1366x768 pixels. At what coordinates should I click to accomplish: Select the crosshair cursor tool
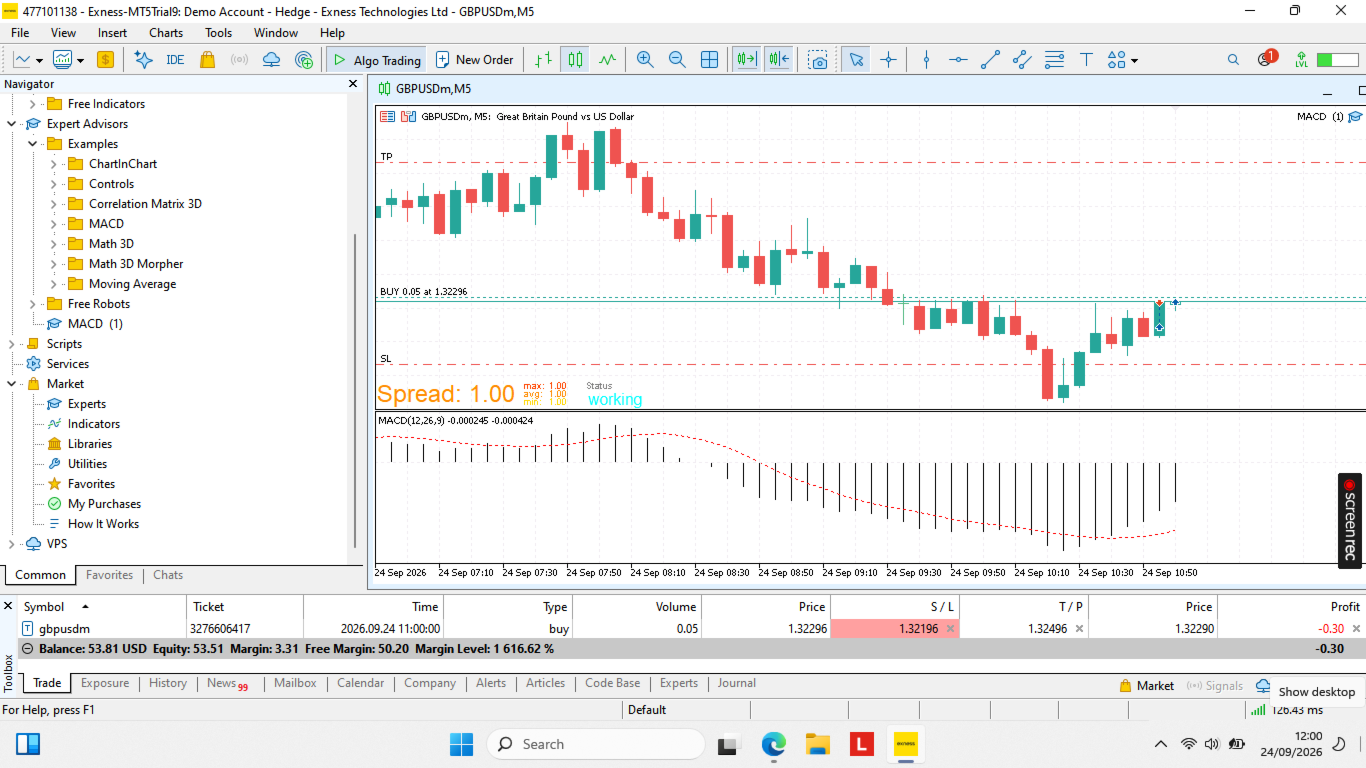tap(888, 60)
